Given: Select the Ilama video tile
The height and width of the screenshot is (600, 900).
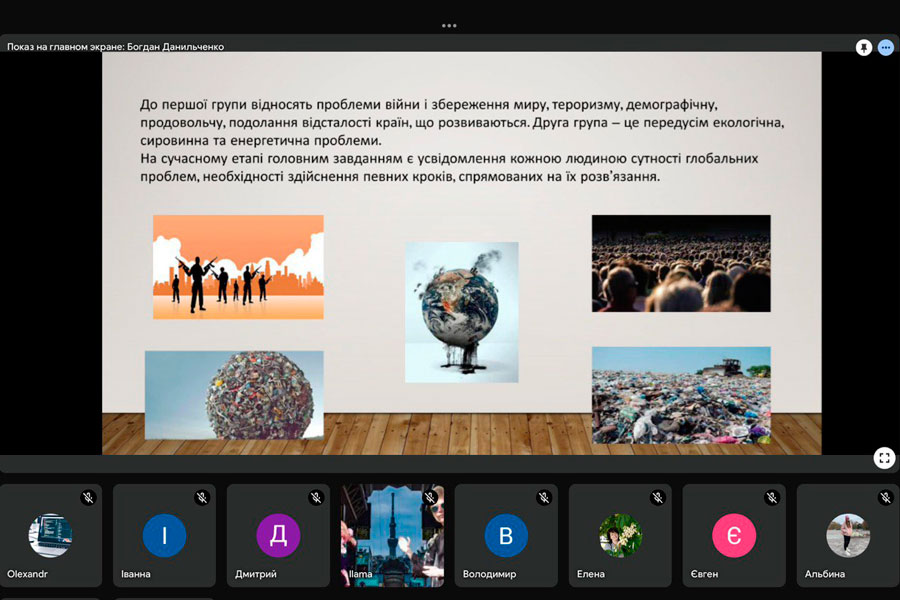Looking at the screenshot, I should pyautogui.click(x=392, y=535).
